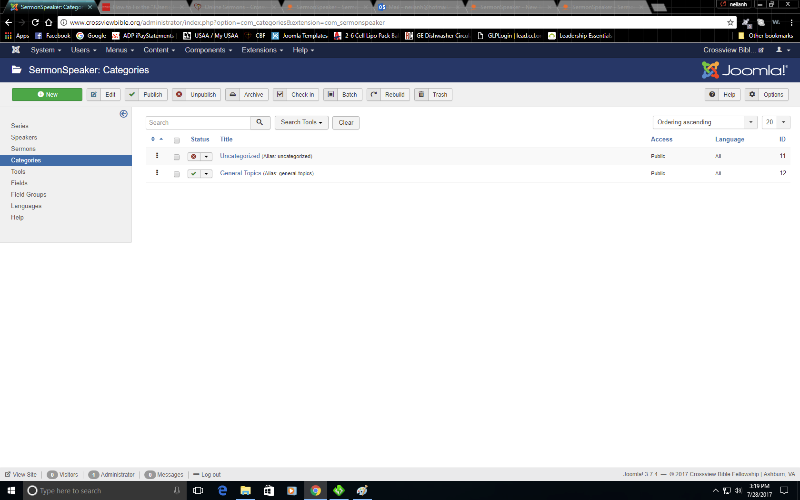Image resolution: width=800 pixels, height=500 pixels.
Task: Open the Windows Start menu
Action: [x=11, y=490]
